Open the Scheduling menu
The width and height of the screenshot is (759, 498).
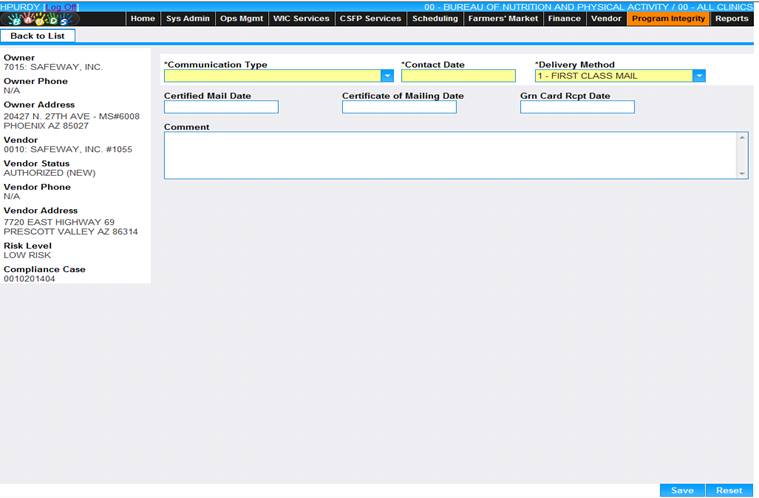(x=435, y=19)
